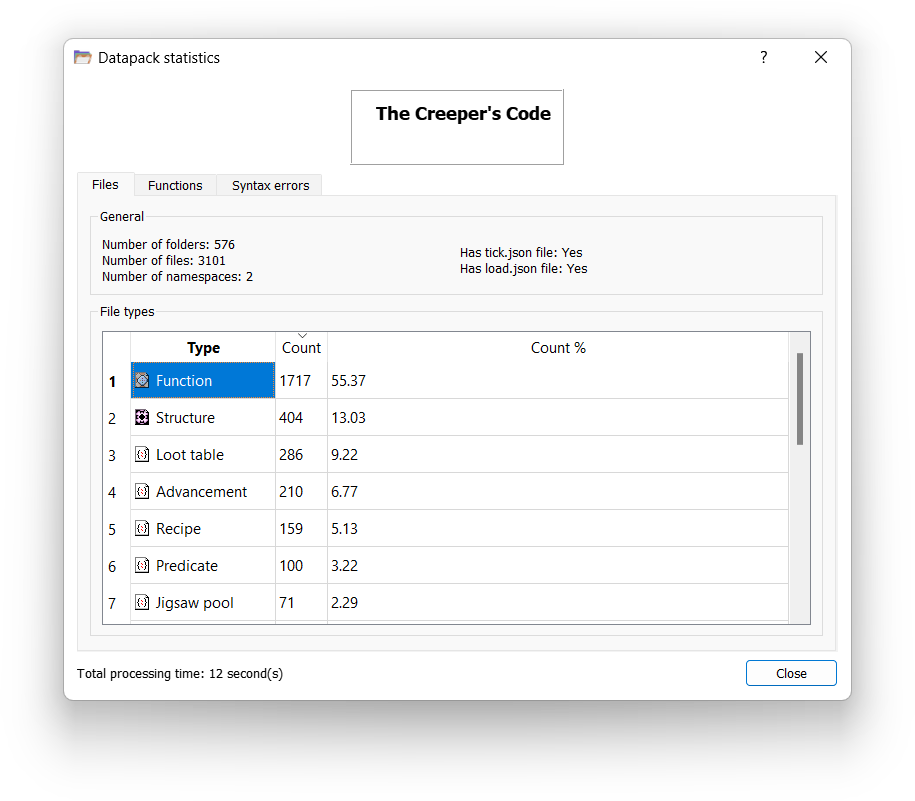Select the Advancement type cell
Image resolution: width=915 pixels, height=801 pixels.
(203, 491)
